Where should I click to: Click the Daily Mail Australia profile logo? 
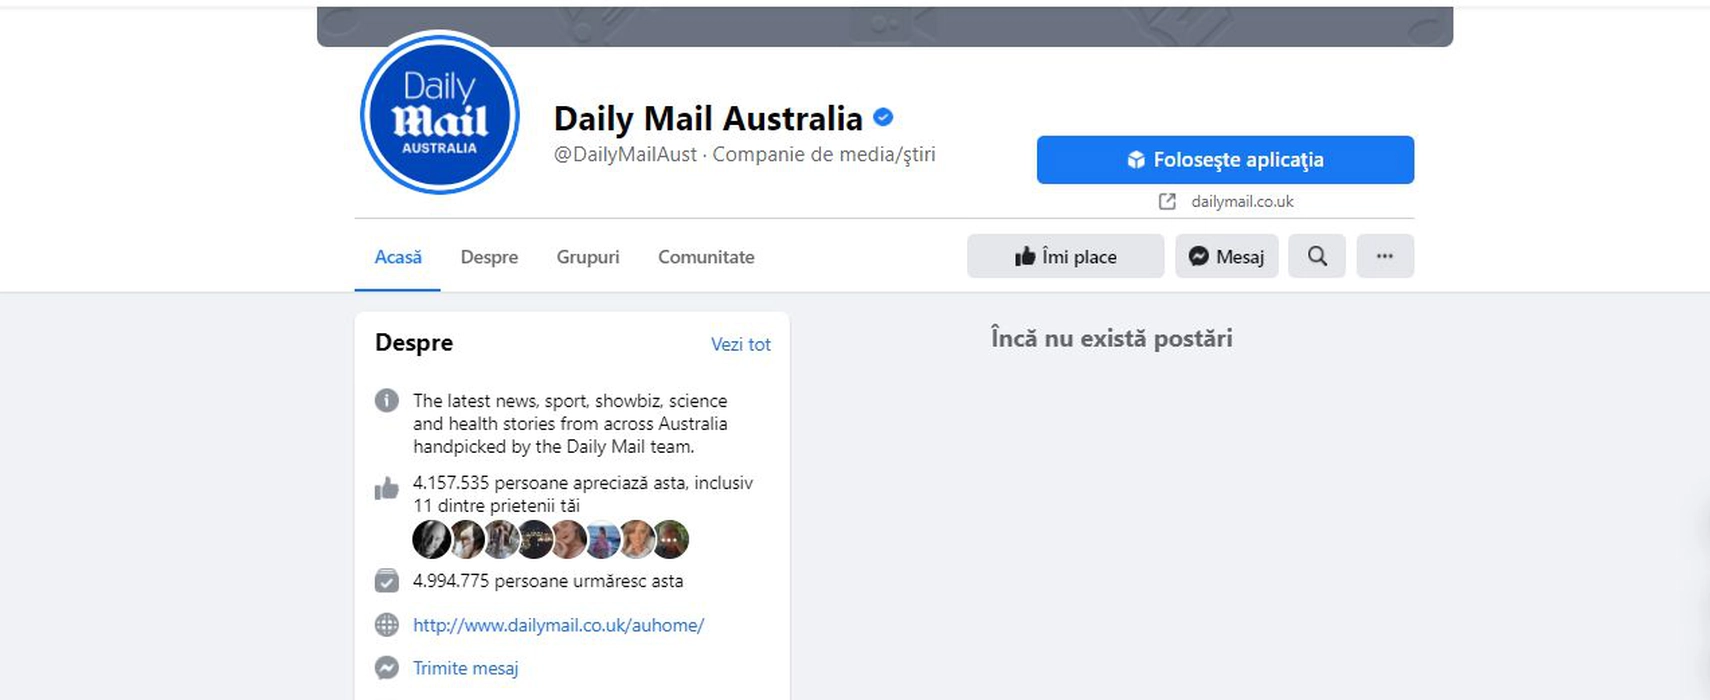click(440, 113)
